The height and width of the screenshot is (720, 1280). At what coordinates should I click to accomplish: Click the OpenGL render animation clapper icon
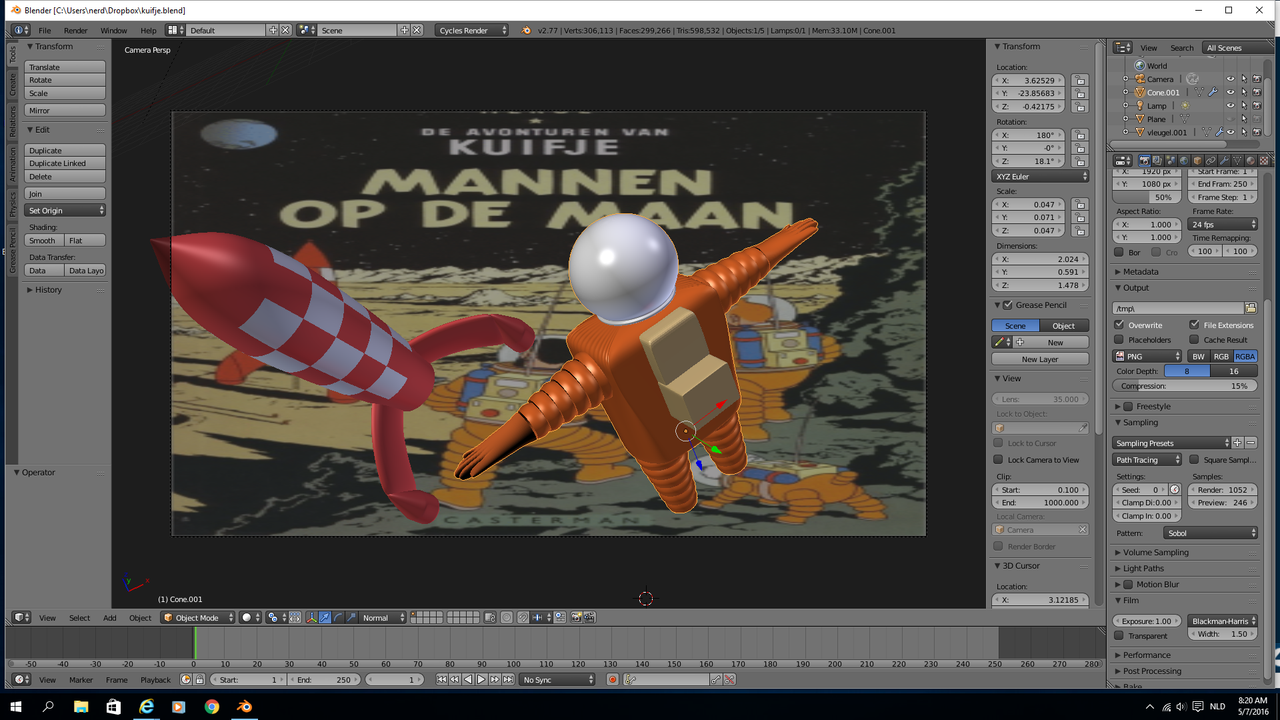tap(589, 618)
